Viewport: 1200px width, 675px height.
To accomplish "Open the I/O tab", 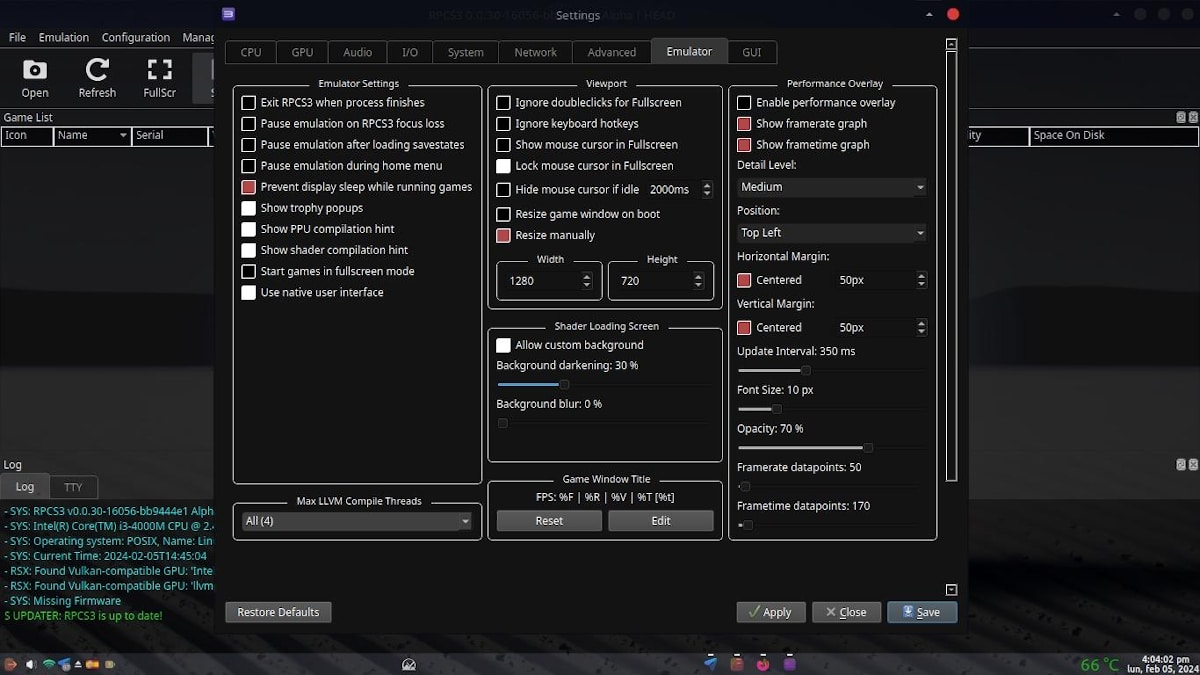I will coord(410,52).
